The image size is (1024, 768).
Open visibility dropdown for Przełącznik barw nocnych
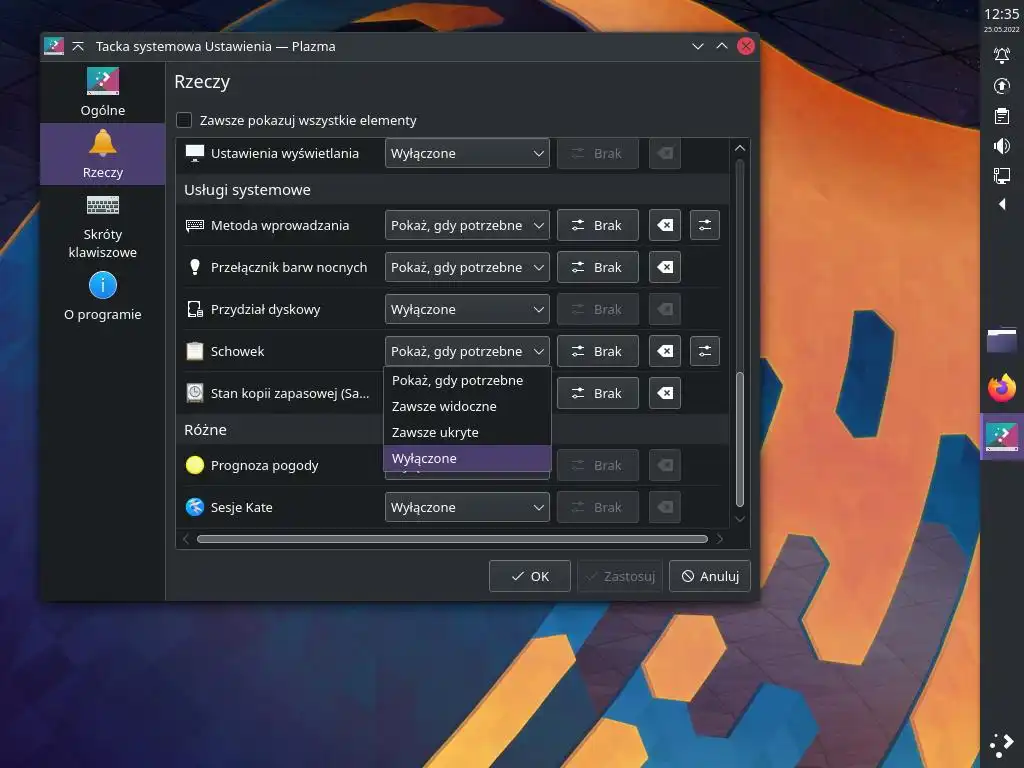(x=467, y=267)
